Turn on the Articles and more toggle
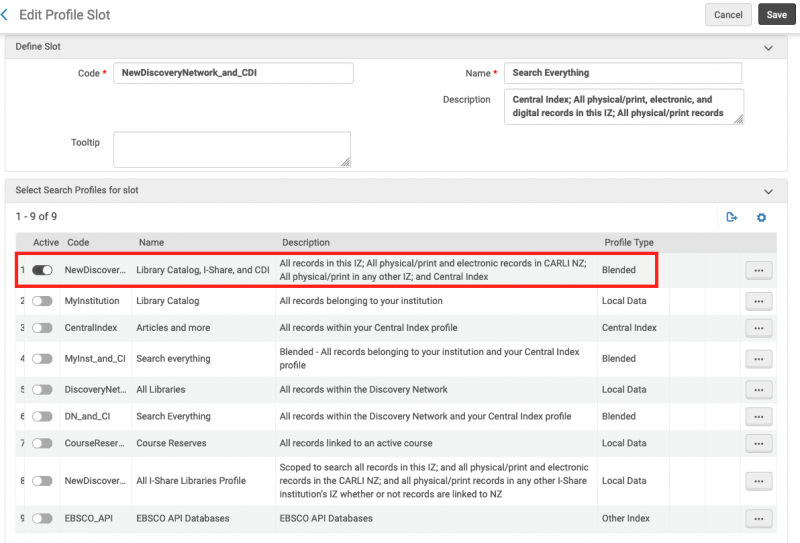800x543 pixels. tap(42, 328)
